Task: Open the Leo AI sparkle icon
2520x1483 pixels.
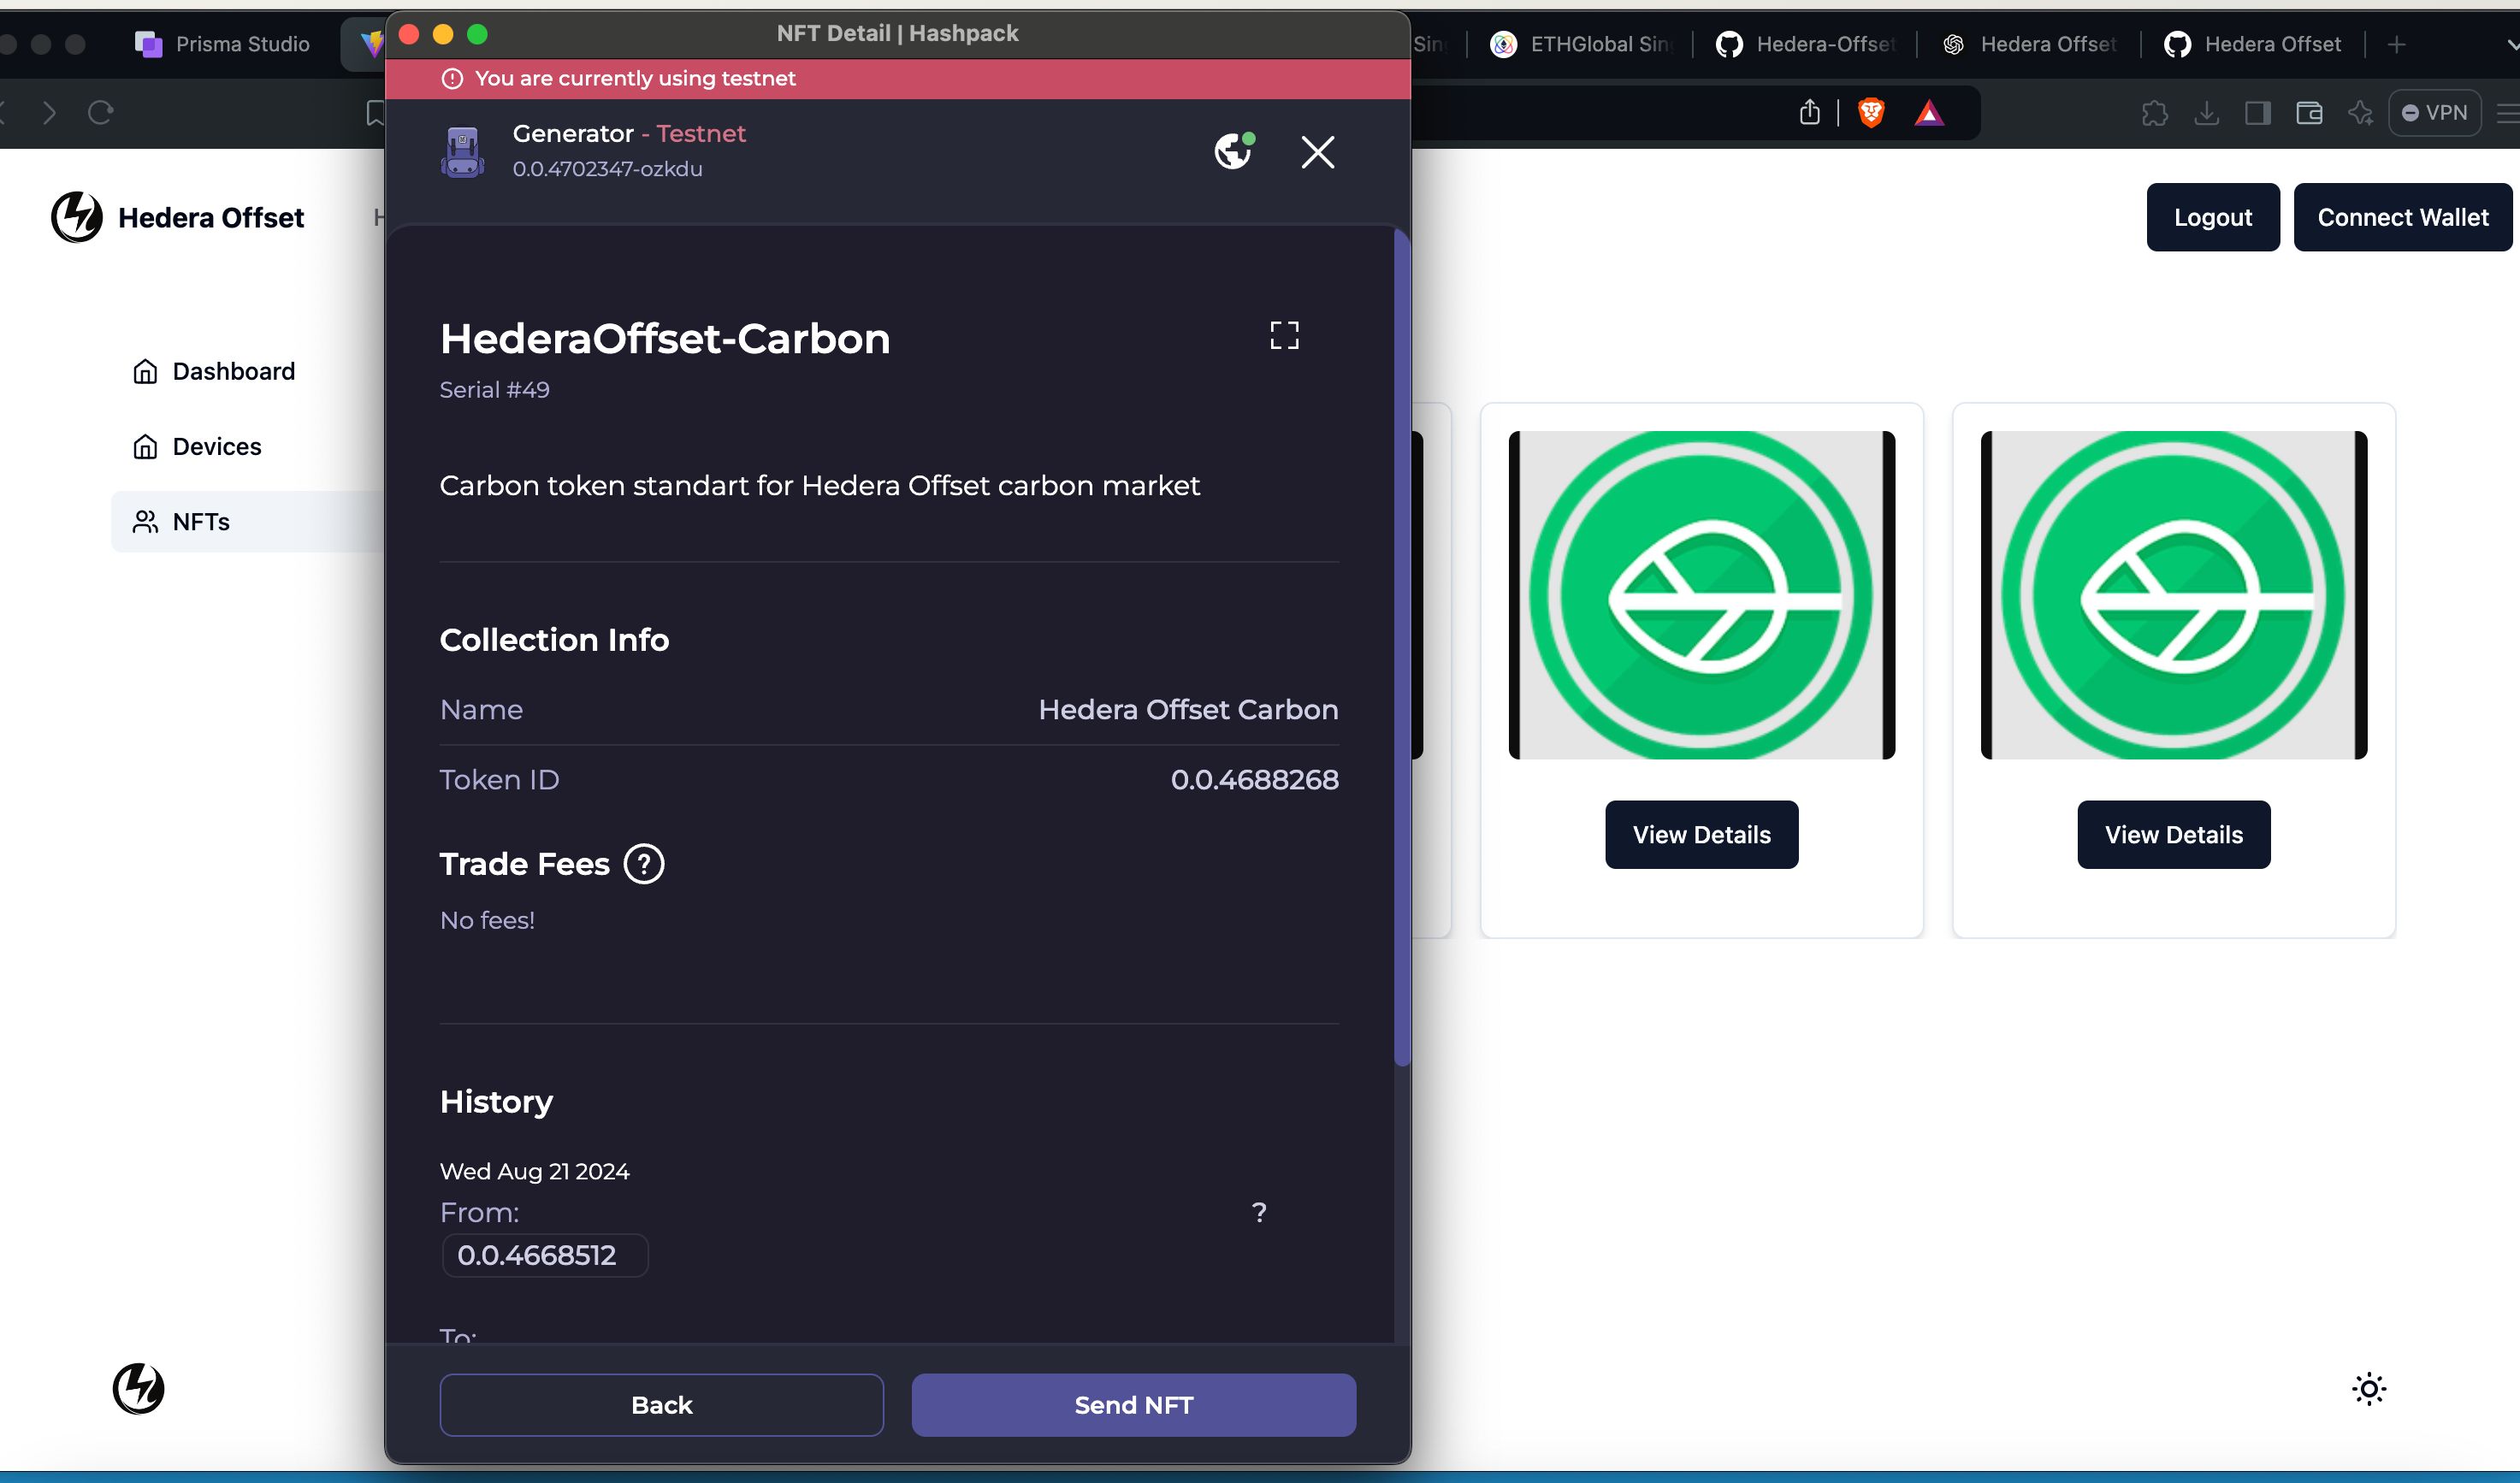Action: (2360, 113)
